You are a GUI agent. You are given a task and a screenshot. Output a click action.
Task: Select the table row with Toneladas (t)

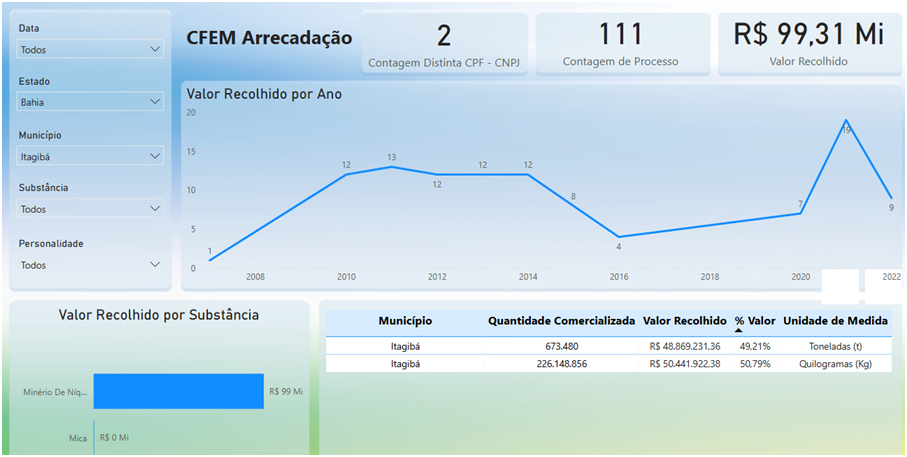(610, 346)
